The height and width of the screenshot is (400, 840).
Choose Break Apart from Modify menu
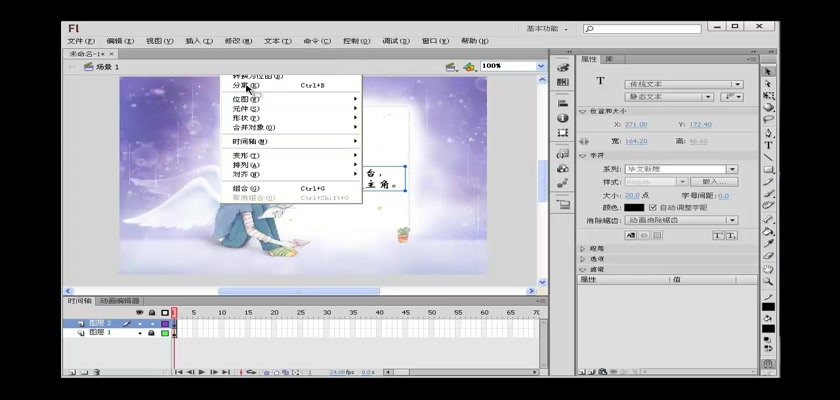291,86
